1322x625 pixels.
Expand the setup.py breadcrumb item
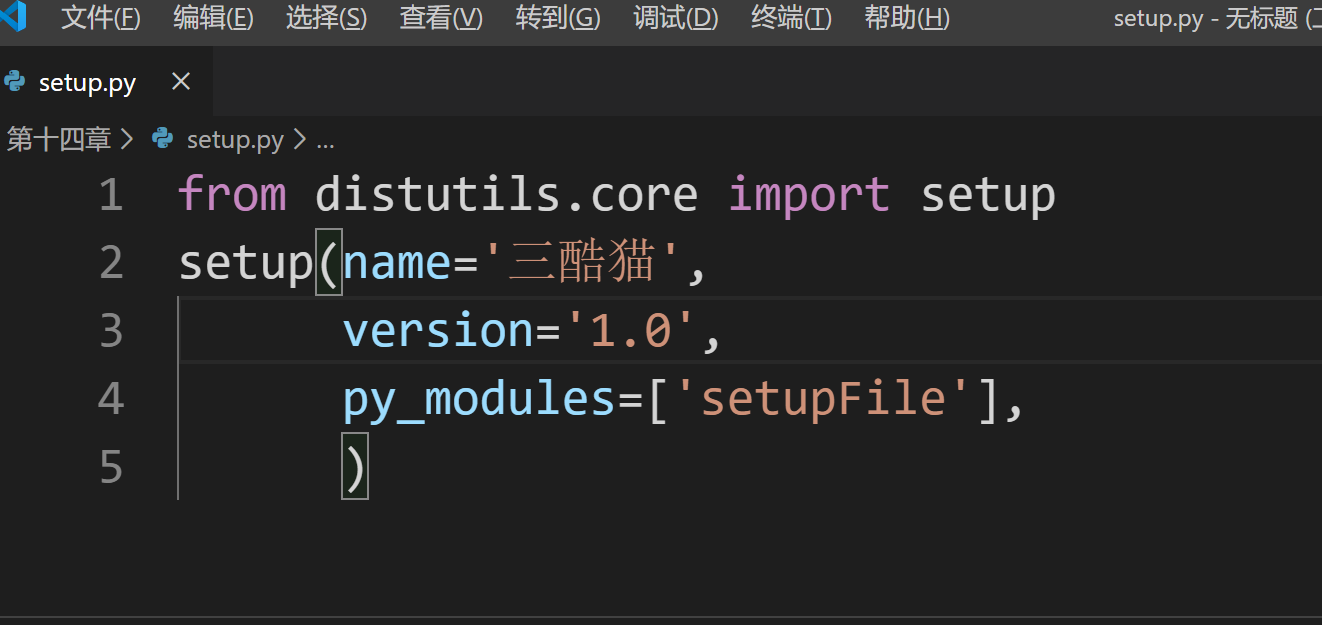tap(235, 139)
